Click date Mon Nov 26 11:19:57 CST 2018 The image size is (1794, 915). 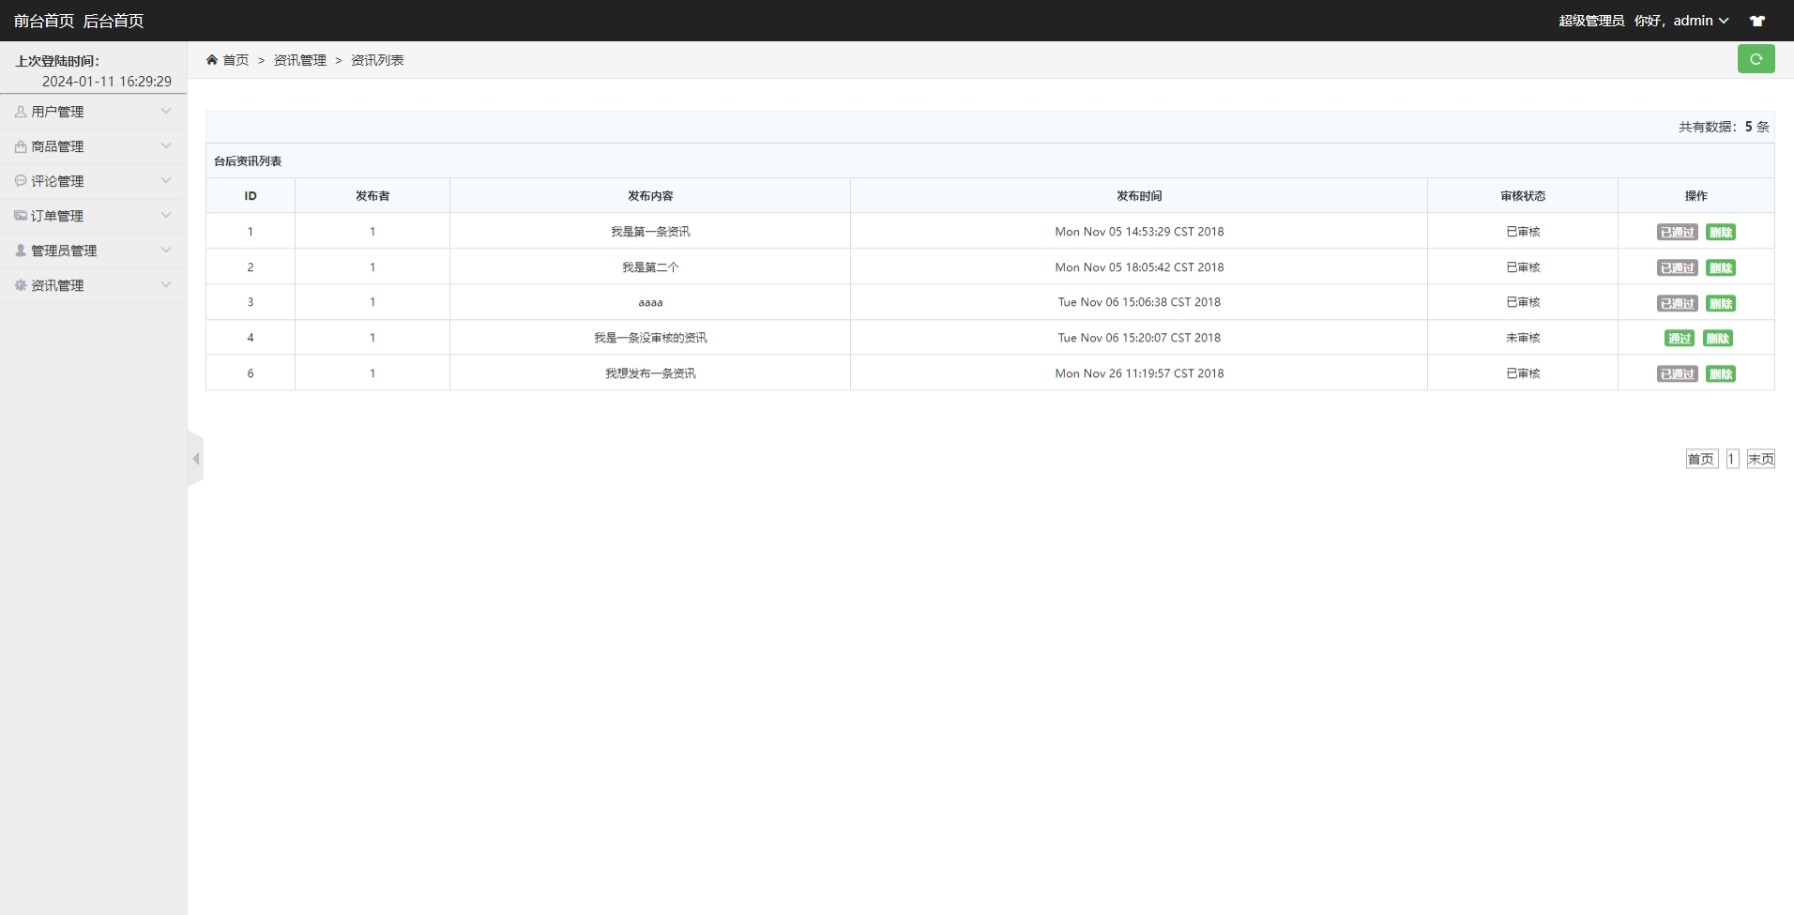1139,373
